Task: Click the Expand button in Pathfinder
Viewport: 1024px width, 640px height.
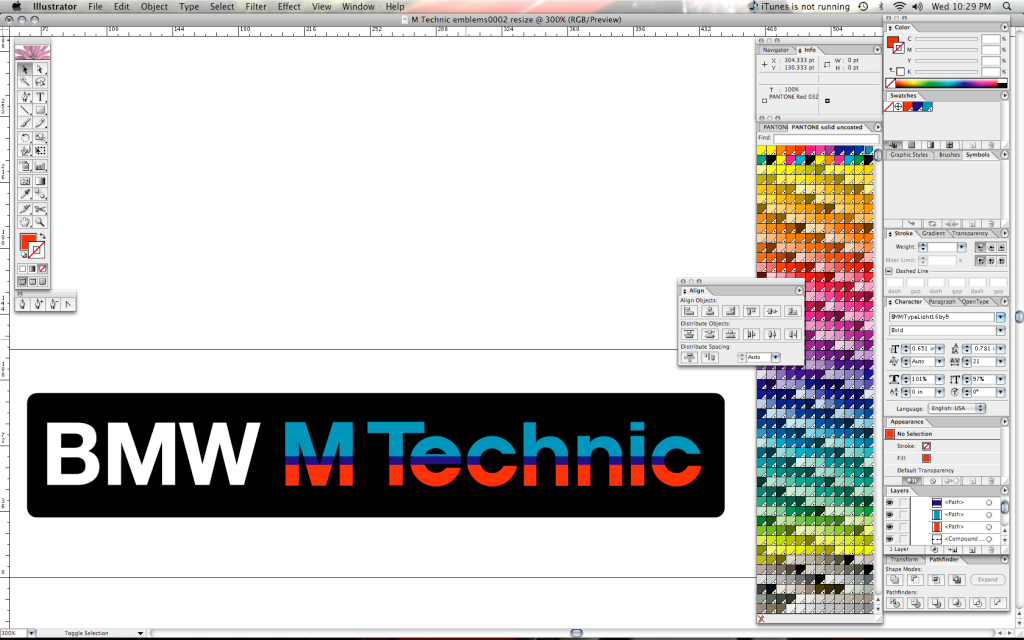Action: point(987,580)
